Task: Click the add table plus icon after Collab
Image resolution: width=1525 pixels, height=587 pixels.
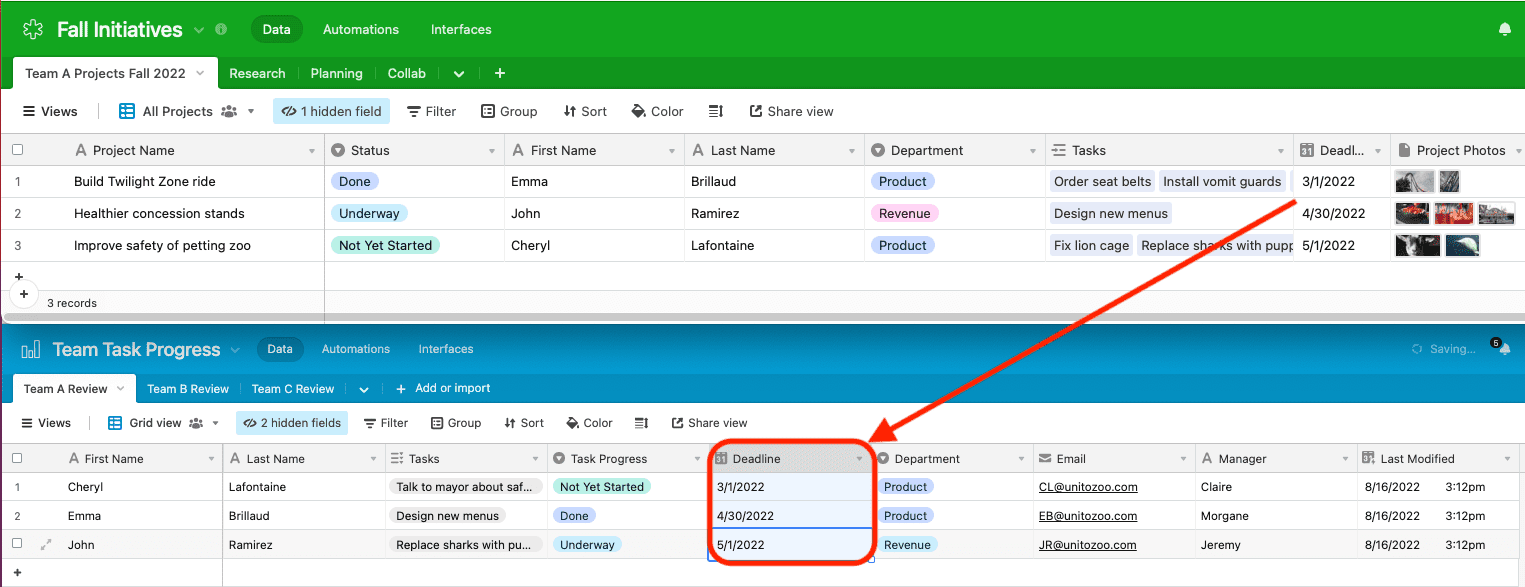Action: (x=500, y=73)
